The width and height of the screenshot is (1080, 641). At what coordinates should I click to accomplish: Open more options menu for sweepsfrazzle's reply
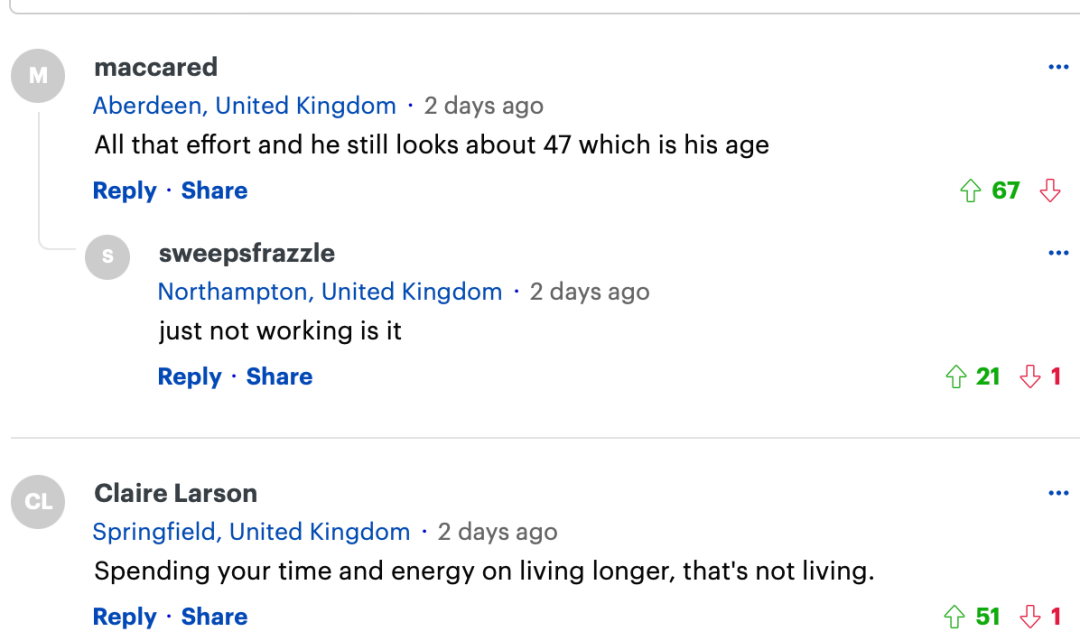point(1058,253)
